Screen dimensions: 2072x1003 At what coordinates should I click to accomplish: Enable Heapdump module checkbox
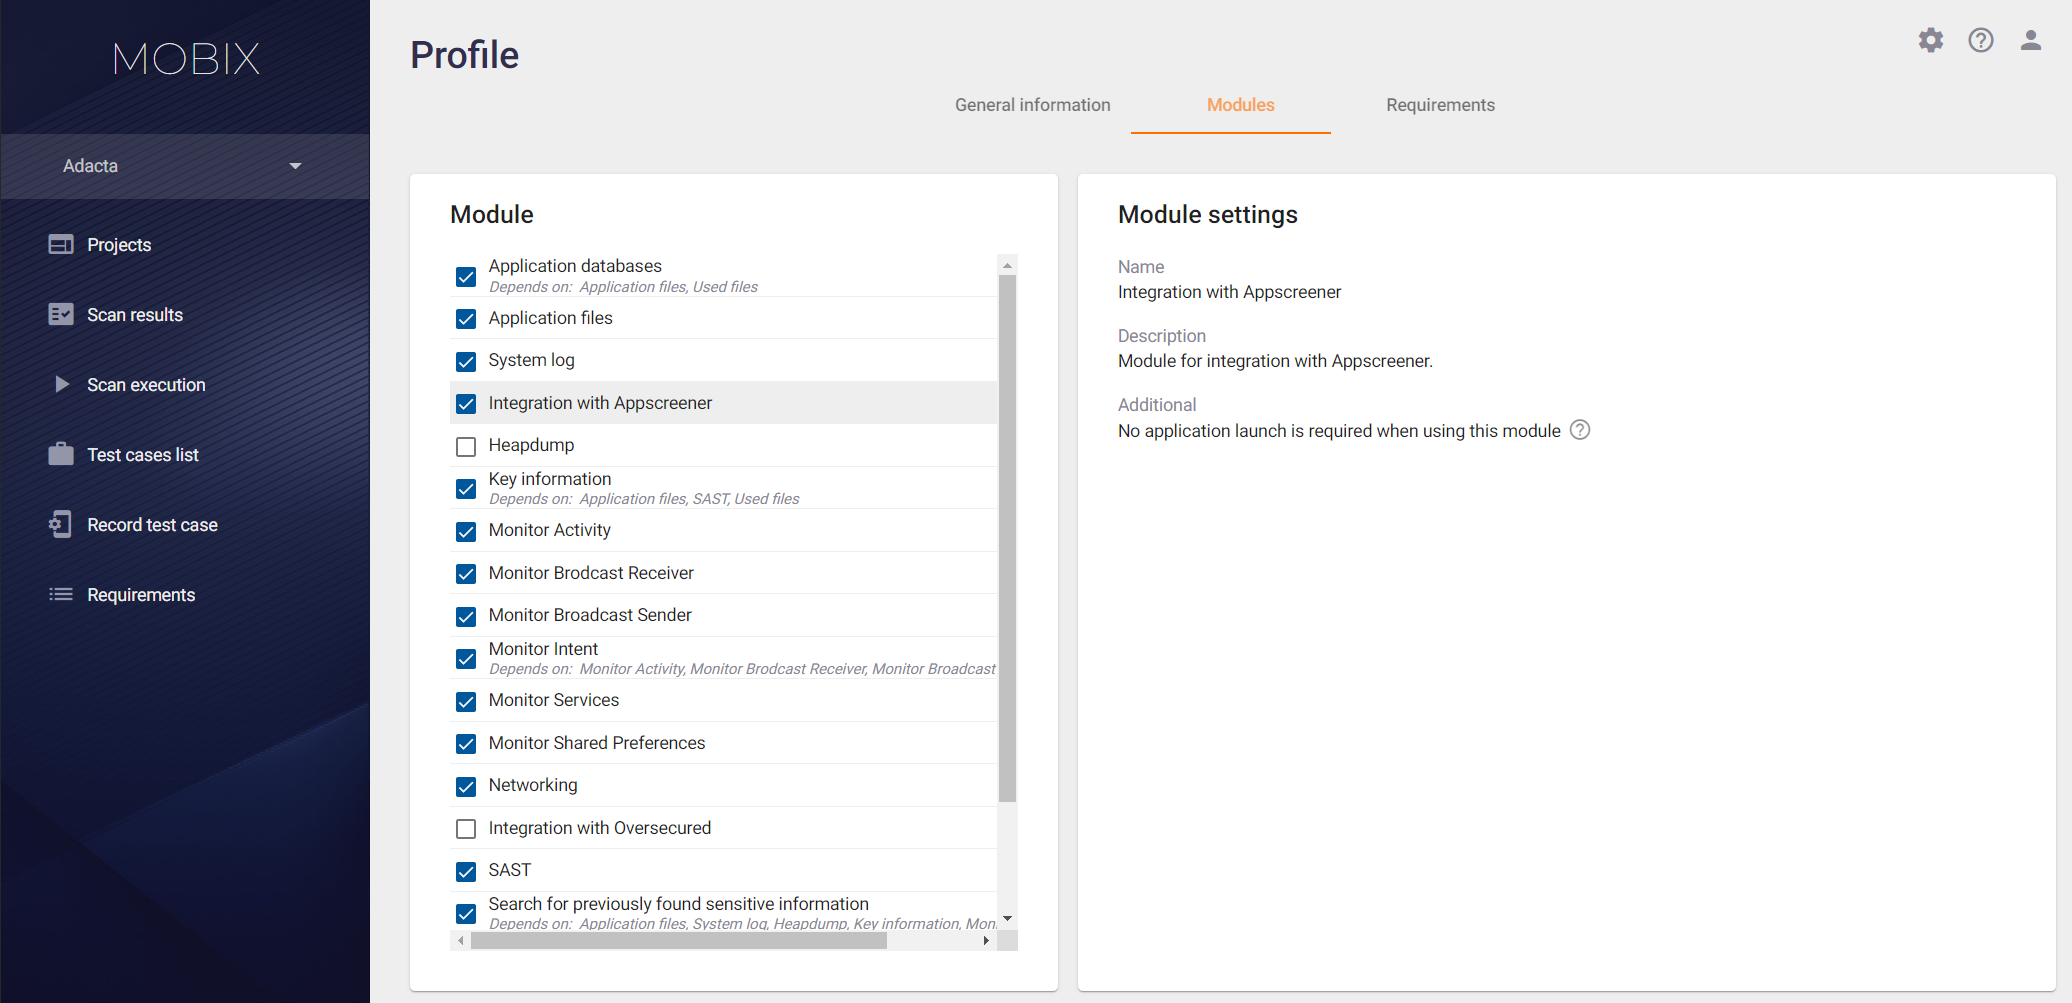click(466, 446)
